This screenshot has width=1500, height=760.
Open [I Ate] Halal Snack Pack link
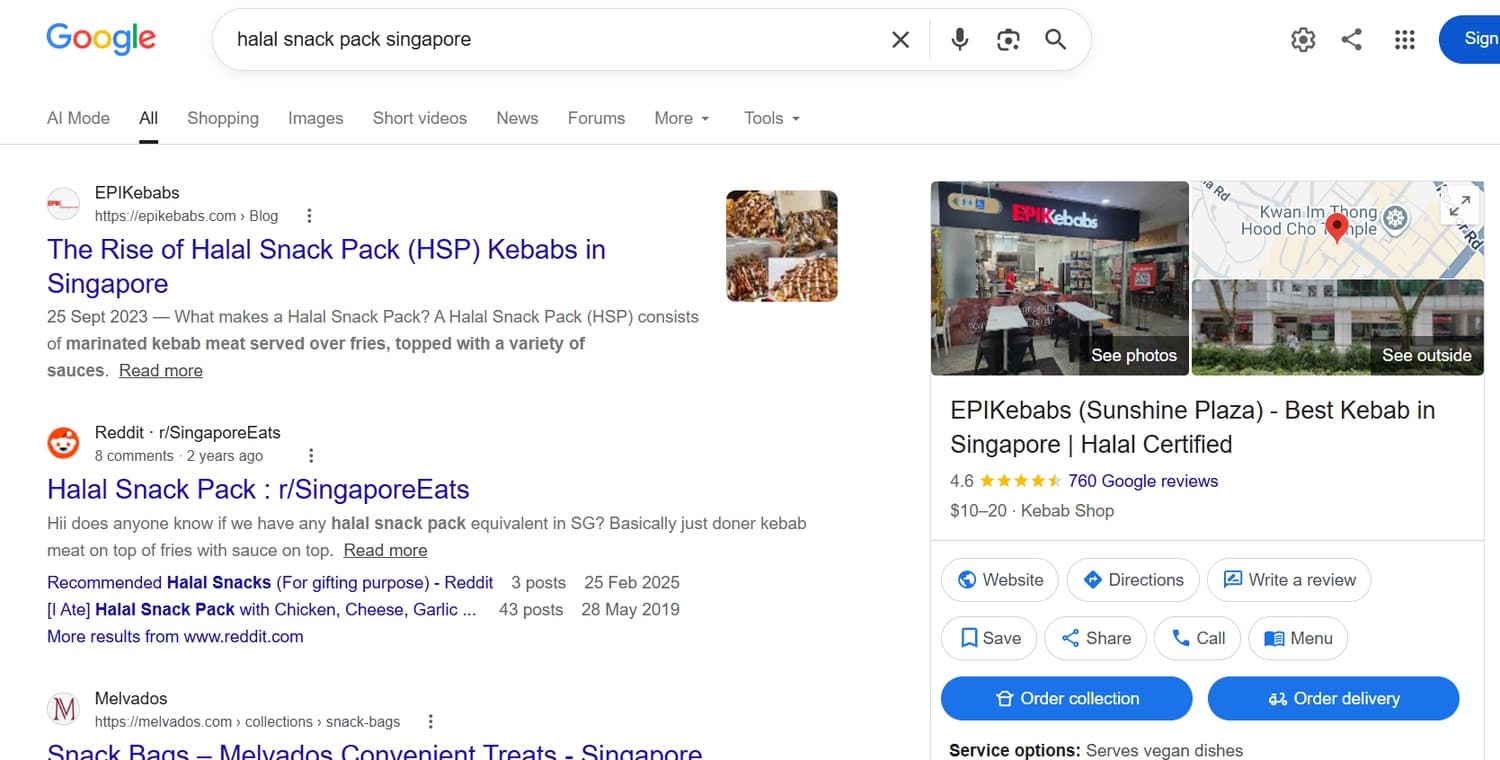click(x=261, y=609)
